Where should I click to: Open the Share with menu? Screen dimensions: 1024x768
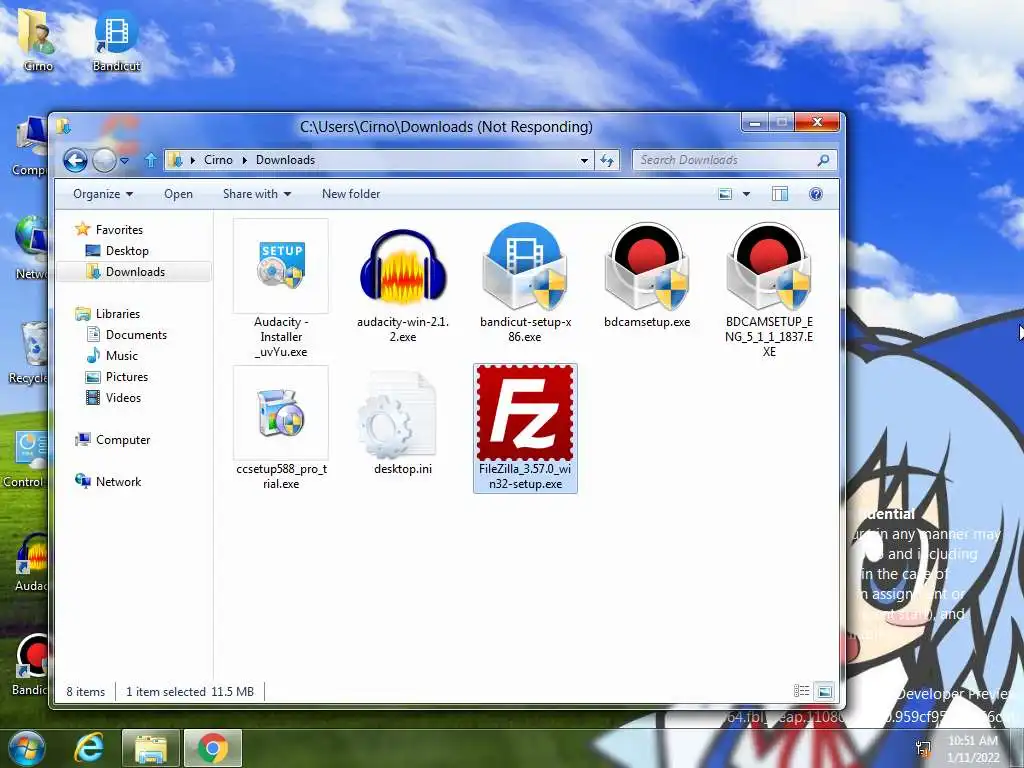(x=257, y=194)
